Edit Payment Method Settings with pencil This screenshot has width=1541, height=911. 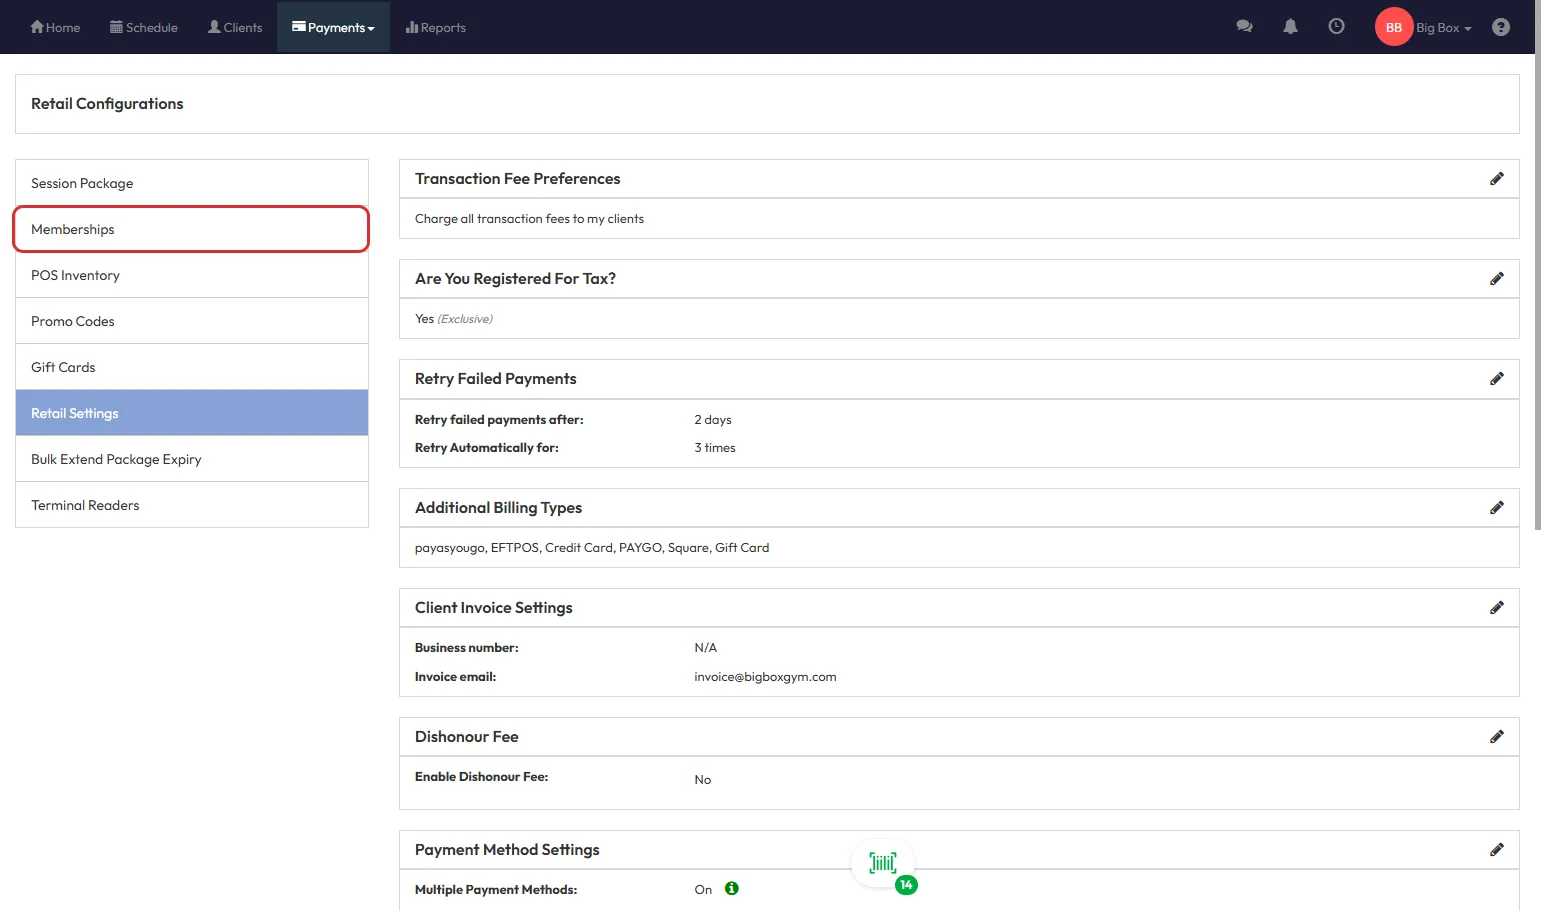(x=1496, y=850)
